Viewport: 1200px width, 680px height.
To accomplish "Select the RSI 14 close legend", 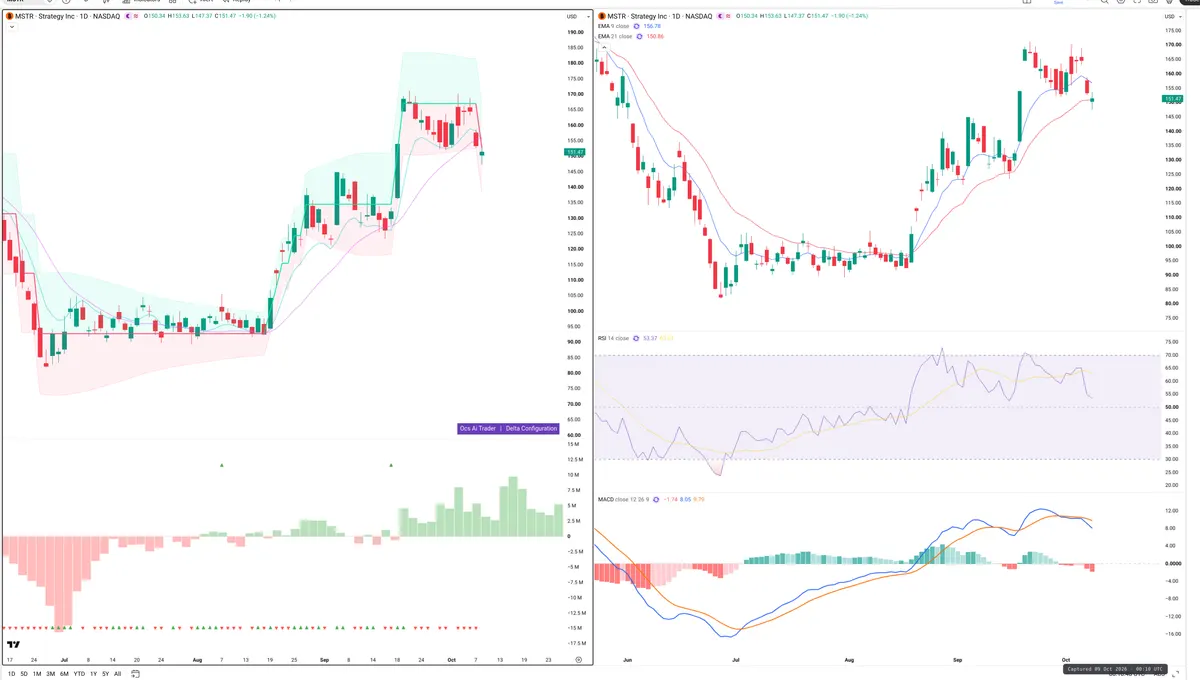I will coord(613,338).
